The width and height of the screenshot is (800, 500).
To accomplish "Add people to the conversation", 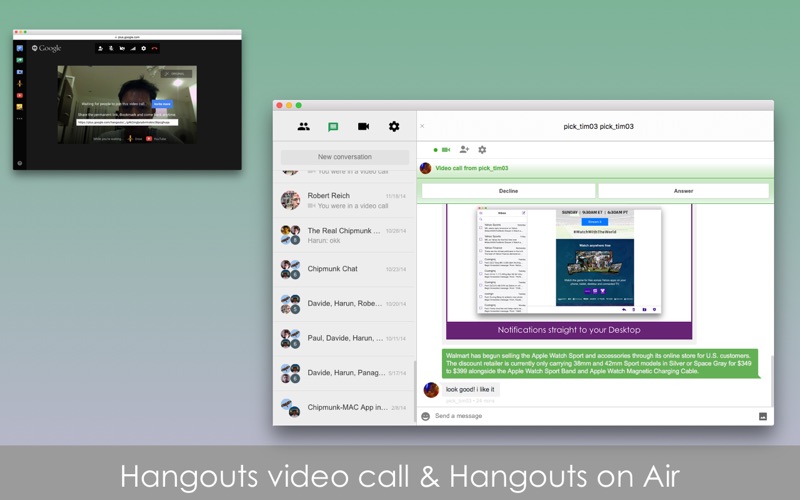I will click(464, 149).
